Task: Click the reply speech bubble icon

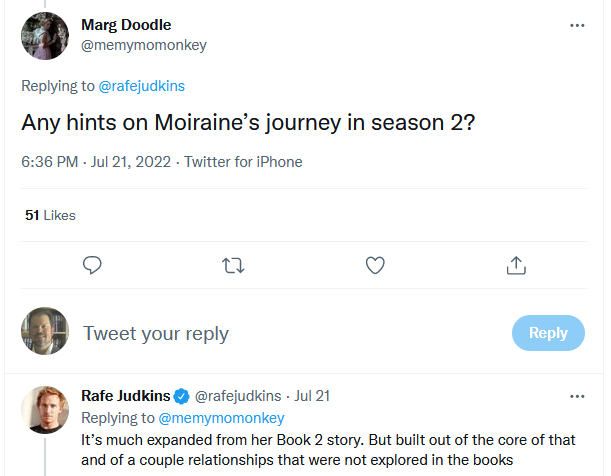Action: pos(93,265)
